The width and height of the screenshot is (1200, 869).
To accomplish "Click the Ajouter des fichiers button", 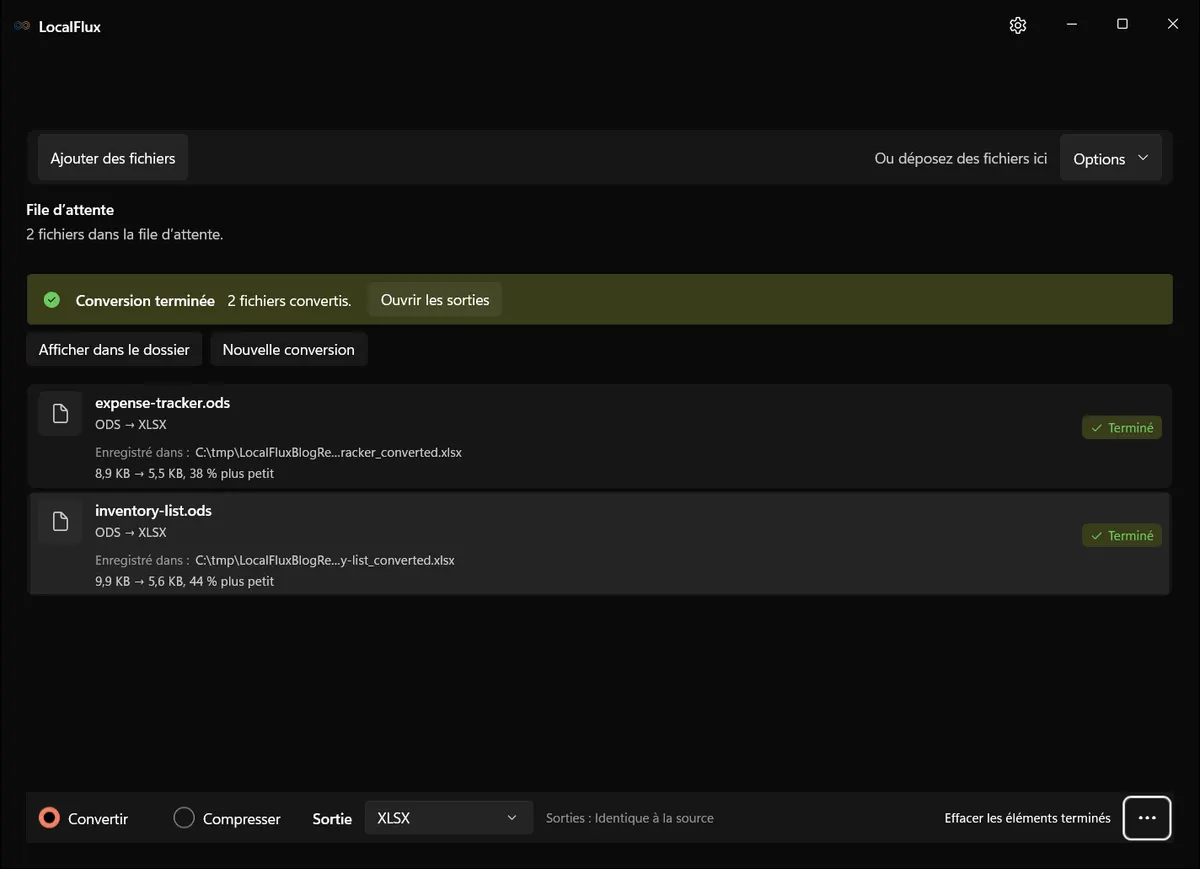I will tap(113, 159).
